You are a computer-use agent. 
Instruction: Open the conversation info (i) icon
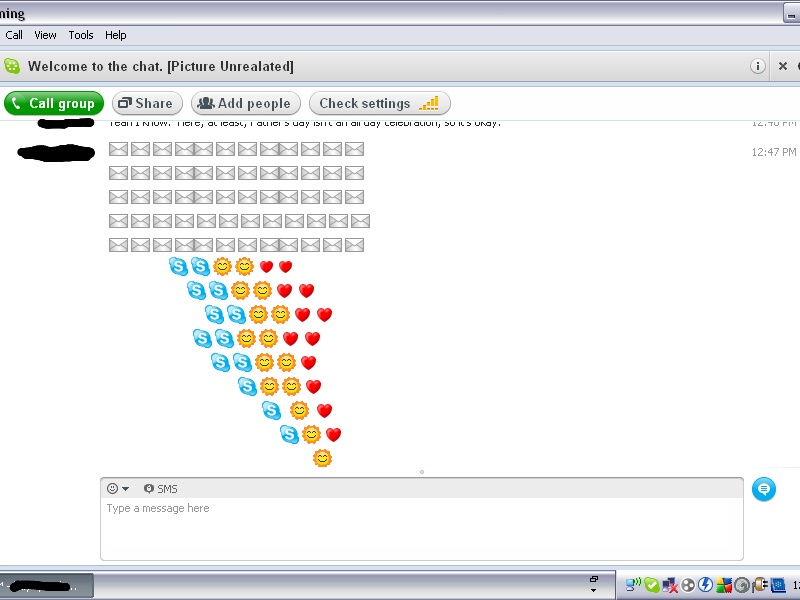pyautogui.click(x=758, y=66)
